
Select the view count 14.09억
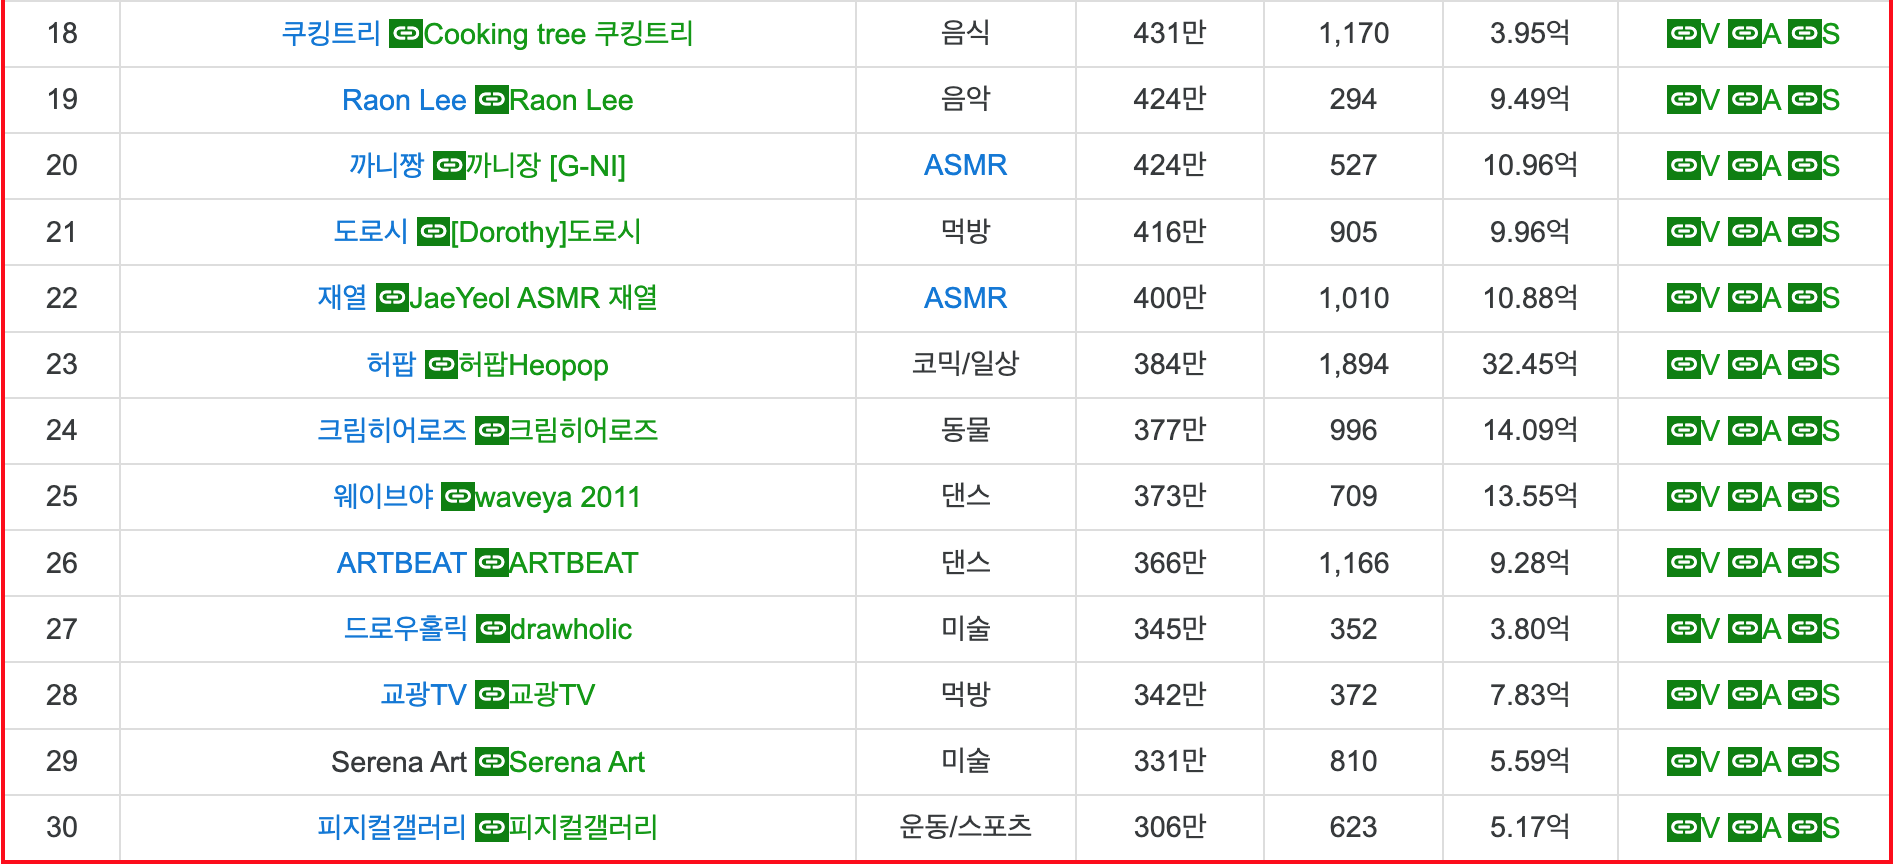tap(1530, 431)
